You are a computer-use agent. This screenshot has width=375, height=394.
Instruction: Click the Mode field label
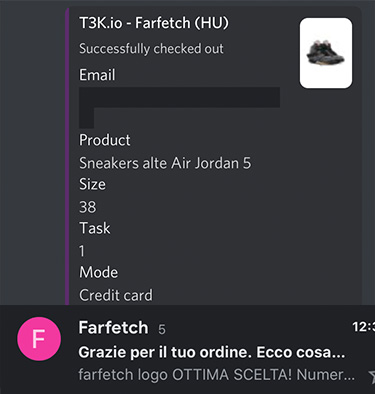99,272
